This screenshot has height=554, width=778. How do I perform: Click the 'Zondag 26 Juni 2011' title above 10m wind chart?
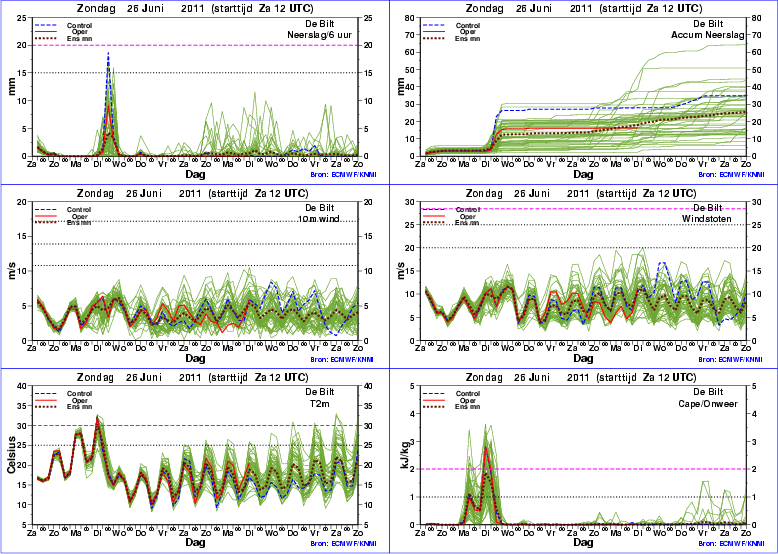pos(139,193)
